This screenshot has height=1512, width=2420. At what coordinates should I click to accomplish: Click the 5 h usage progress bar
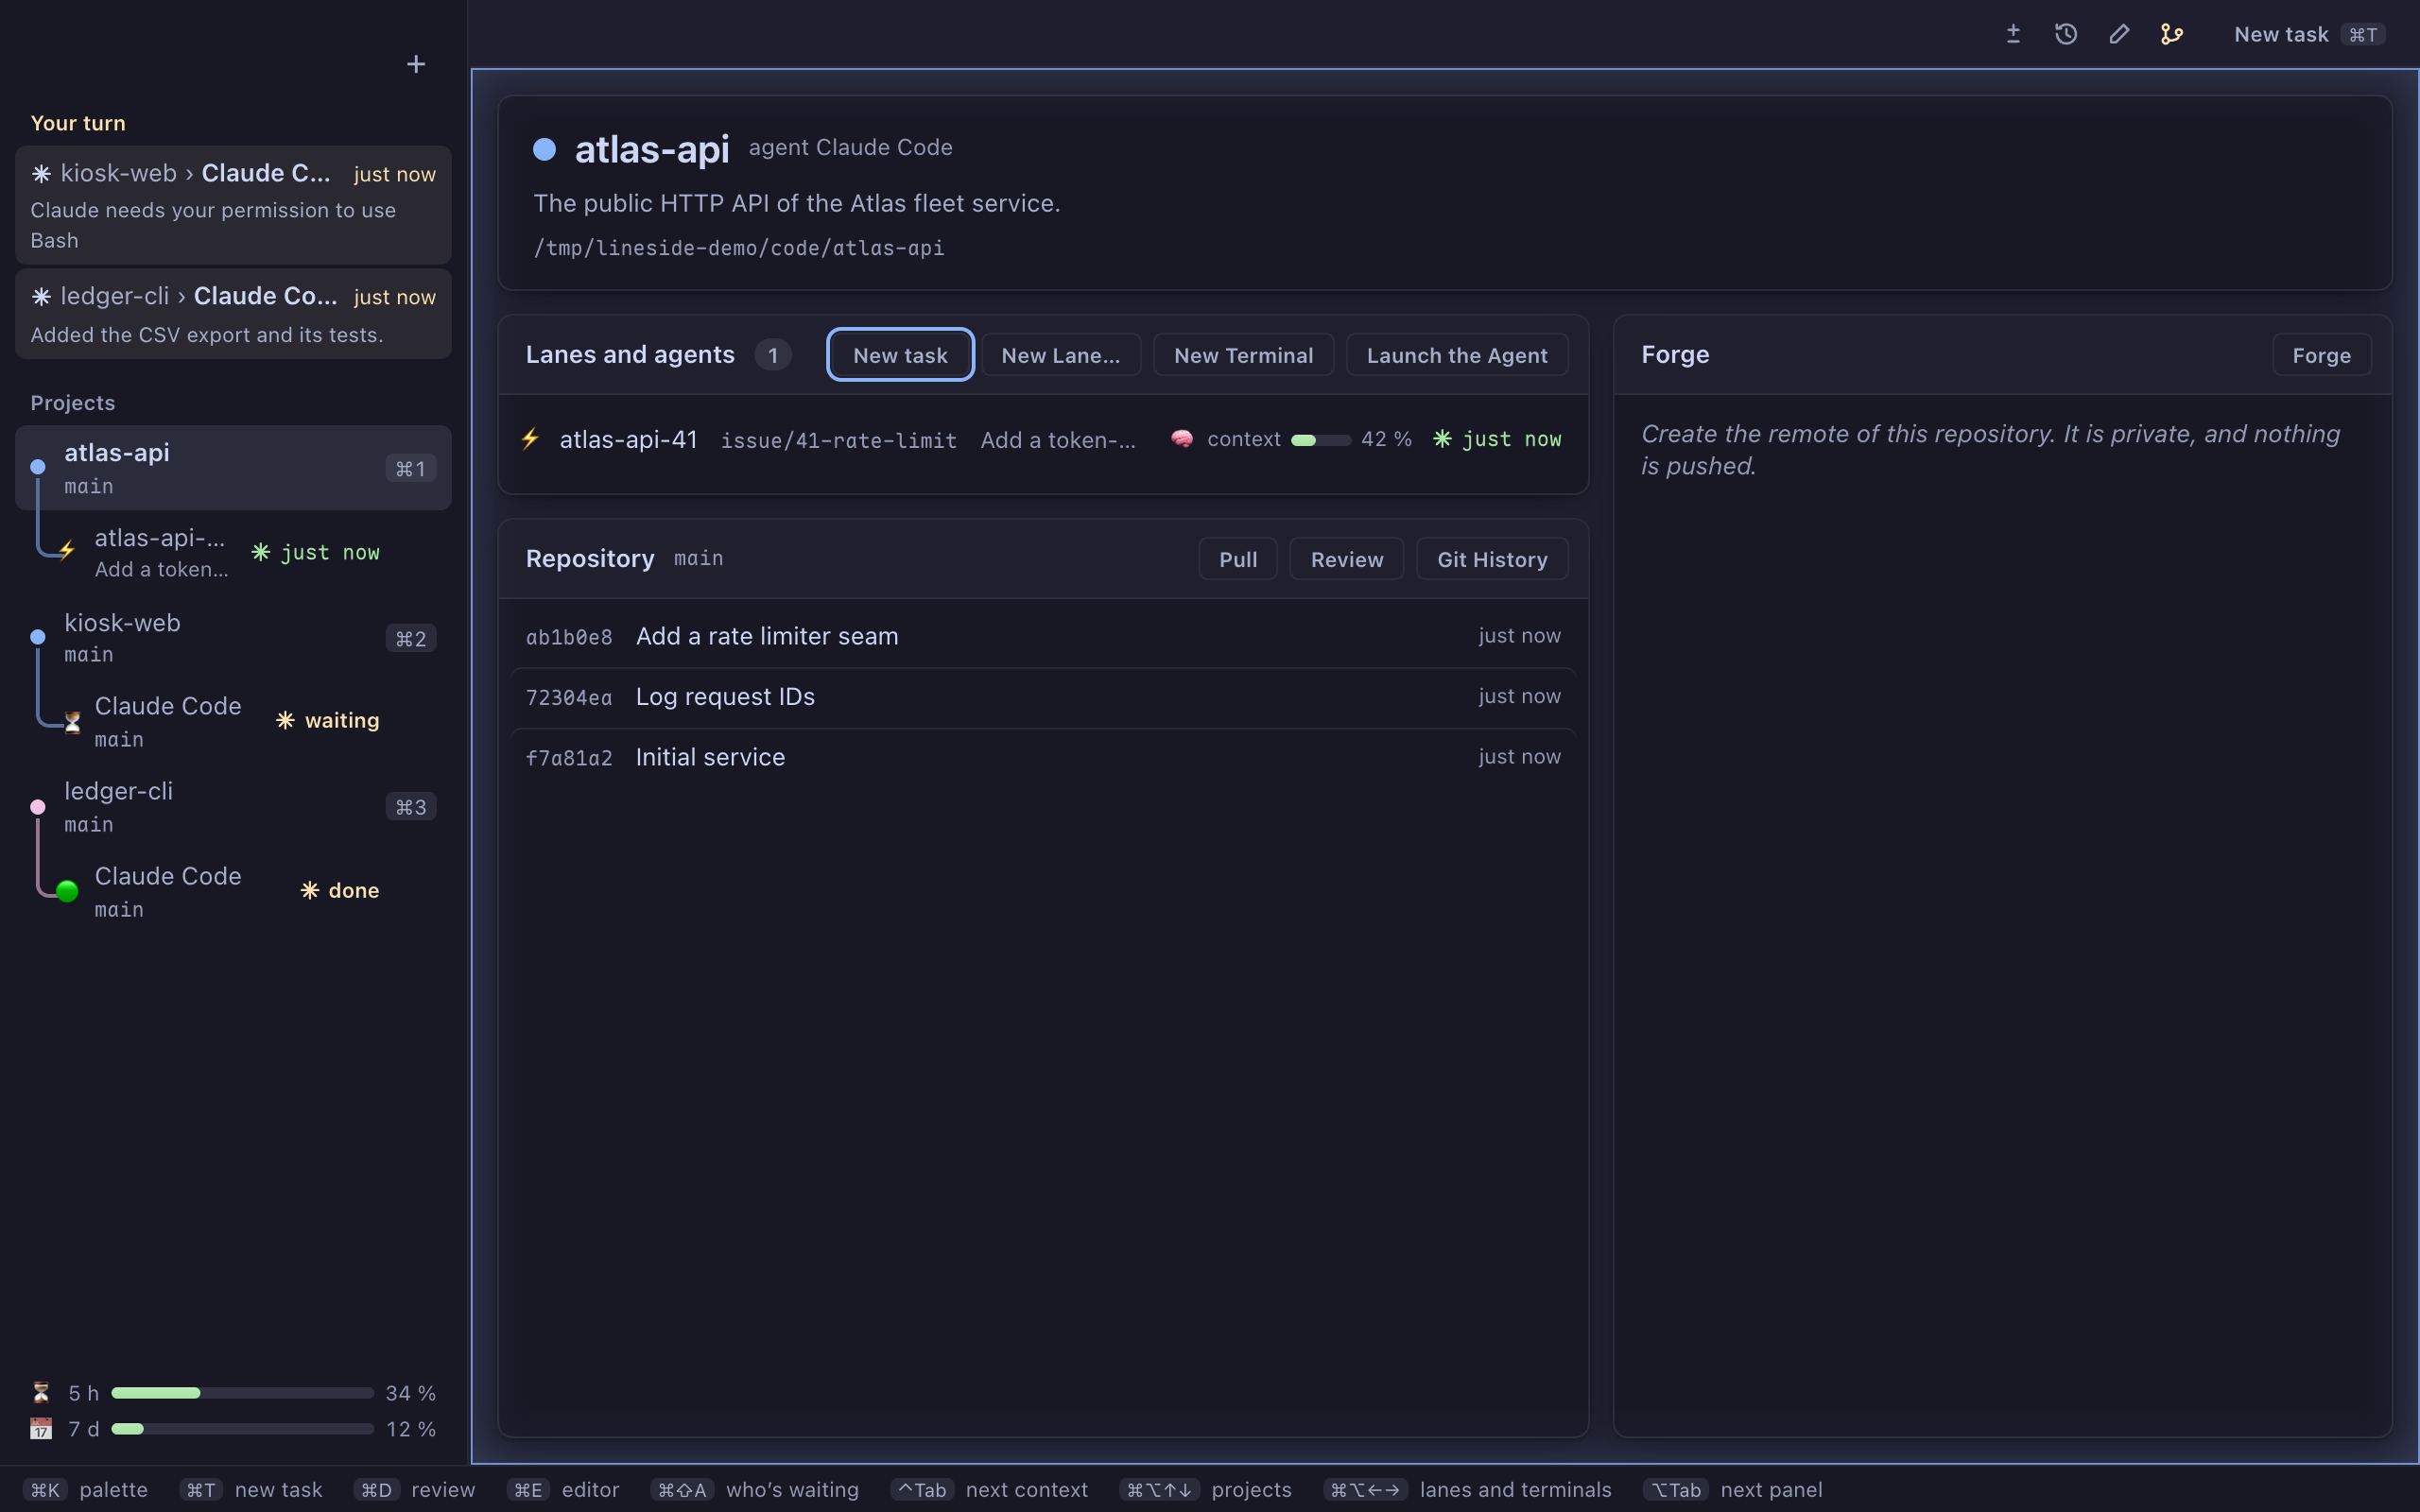(x=242, y=1393)
